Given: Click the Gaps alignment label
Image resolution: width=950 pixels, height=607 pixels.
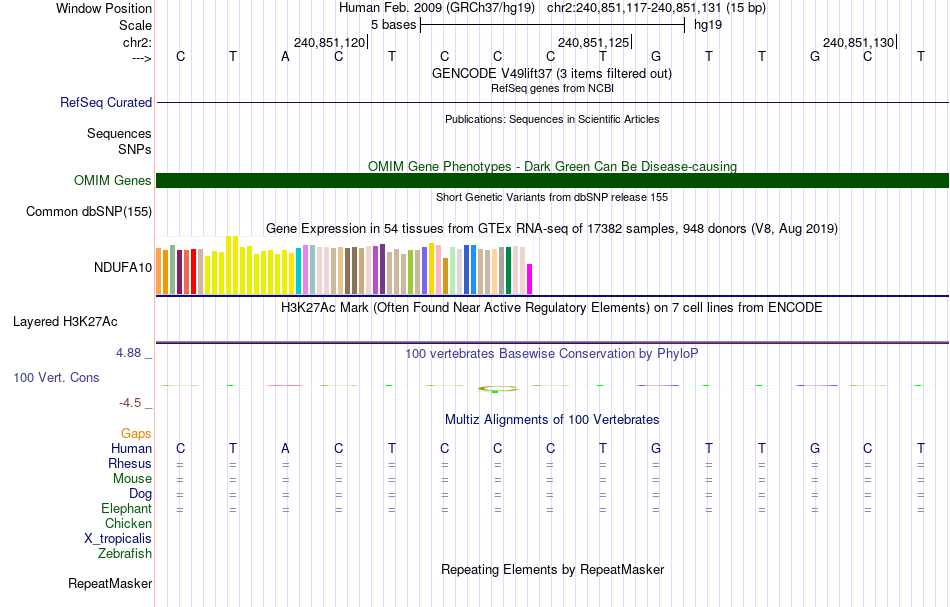Looking at the screenshot, I should tap(136, 433).
